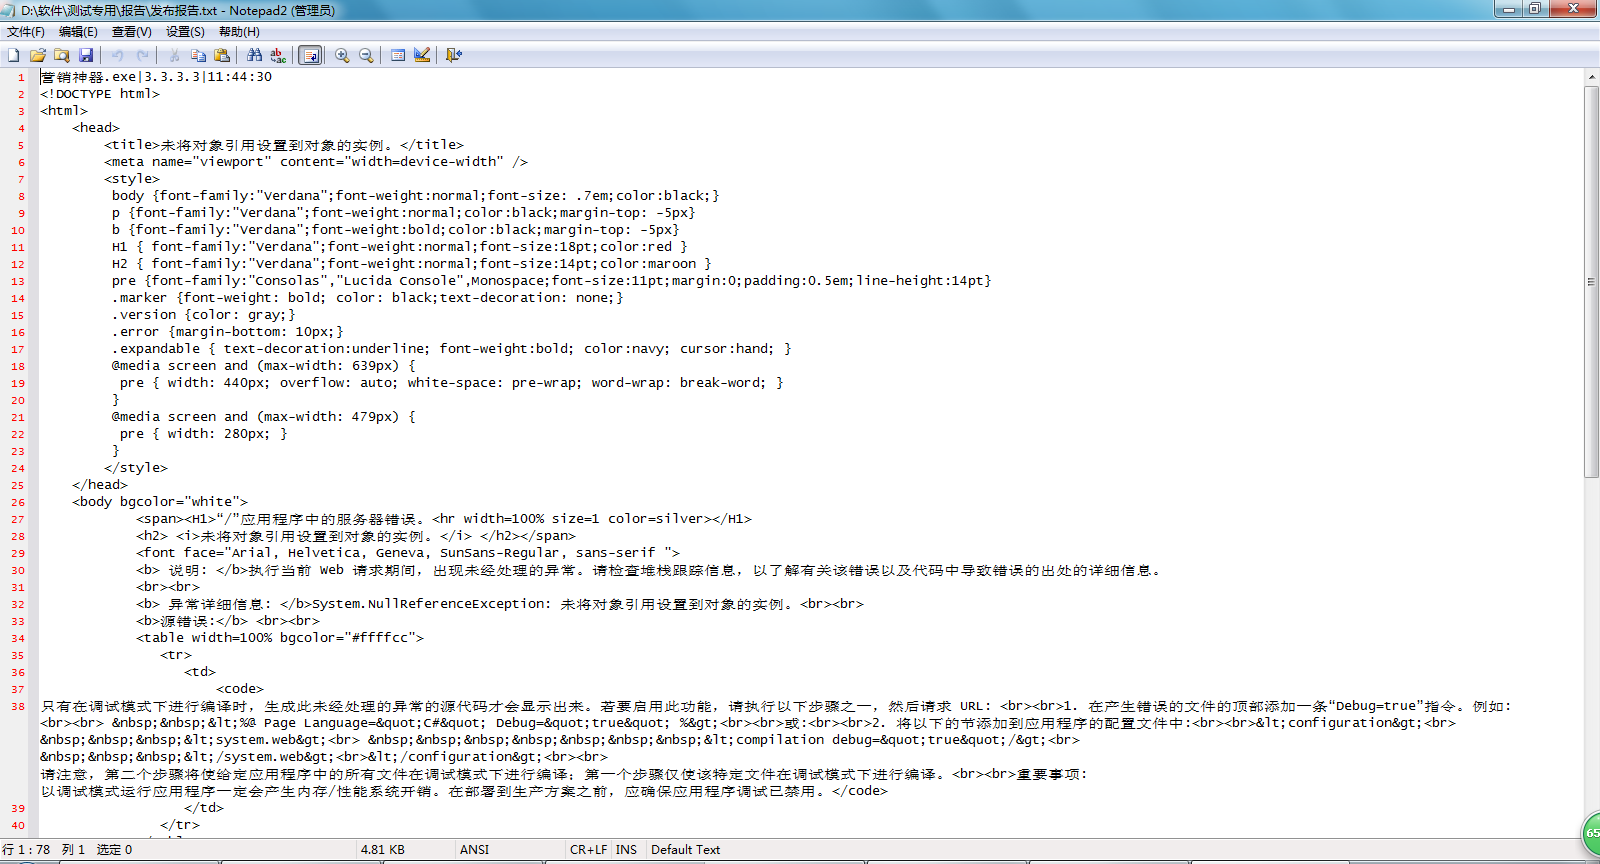1600x864 pixels.
Task: Open the 帮助(H) menu
Action: pos(239,32)
